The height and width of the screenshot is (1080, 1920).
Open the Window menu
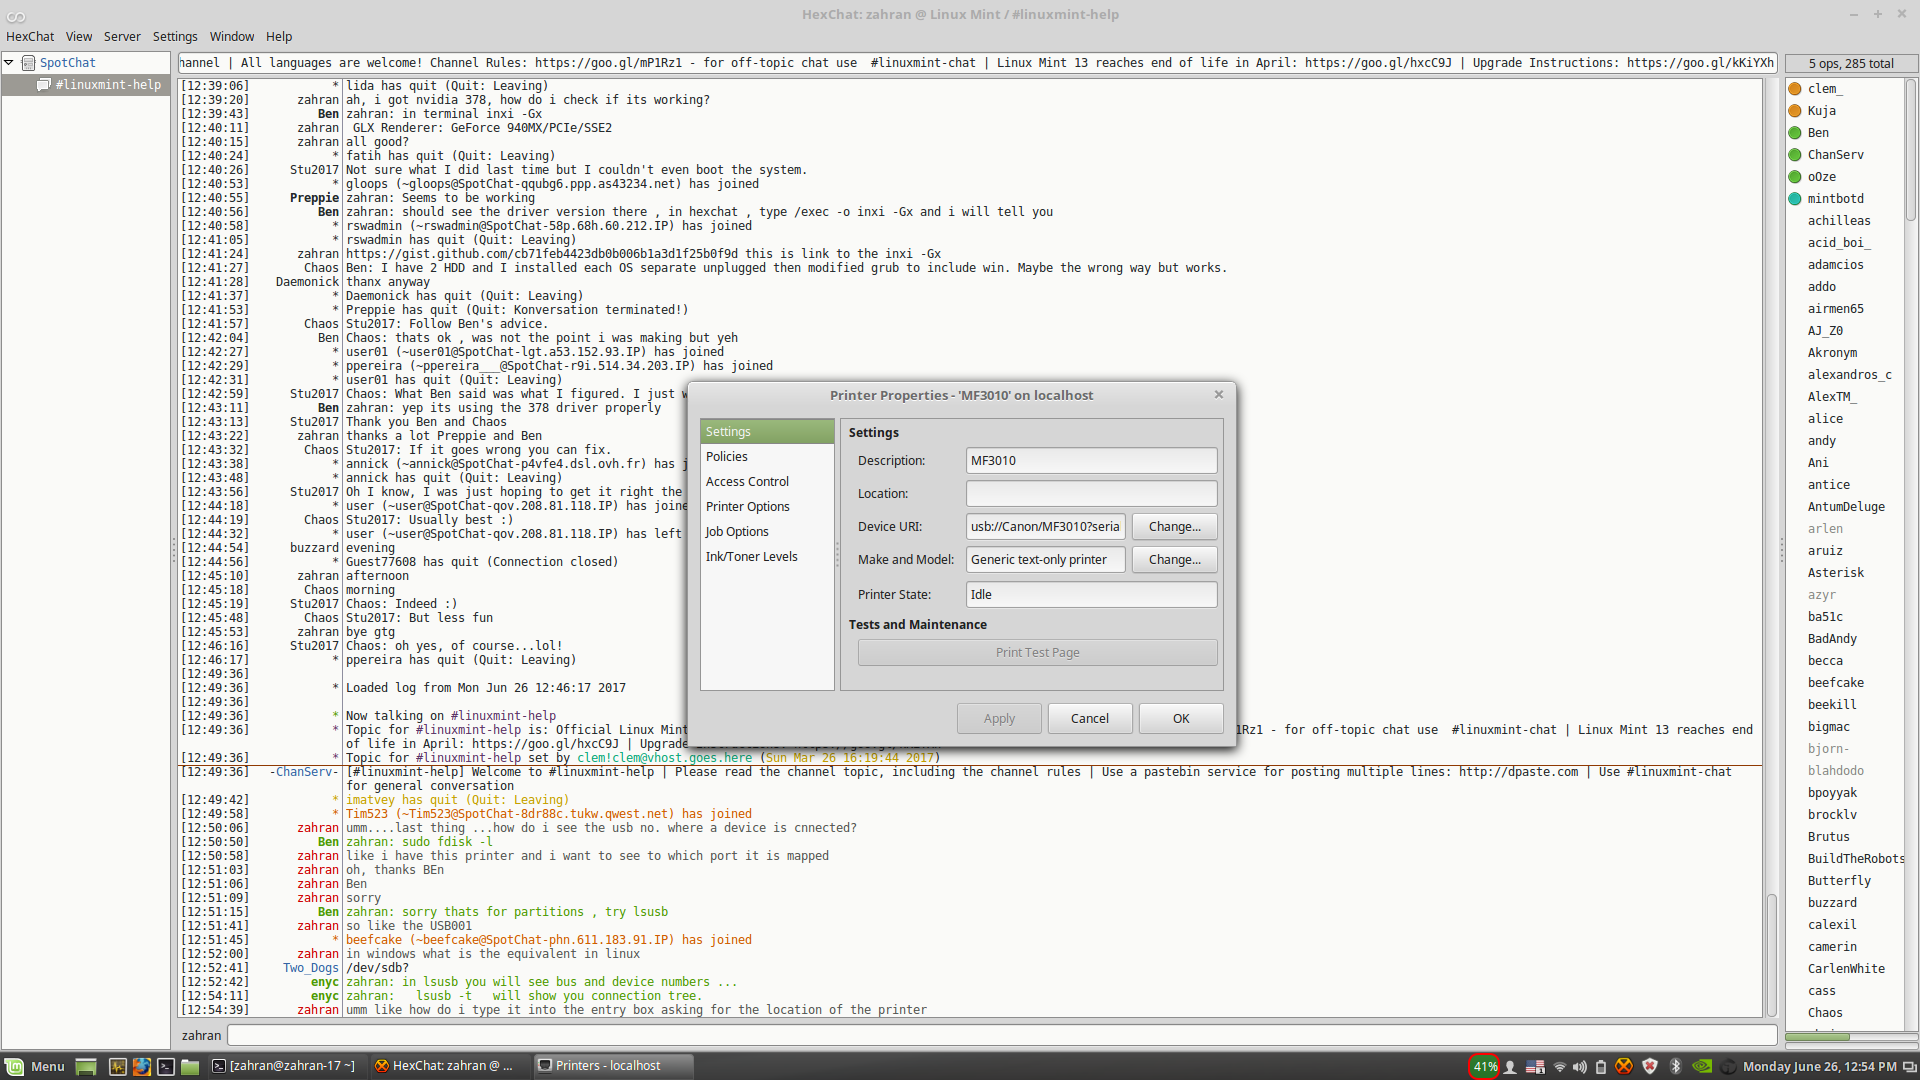(232, 36)
